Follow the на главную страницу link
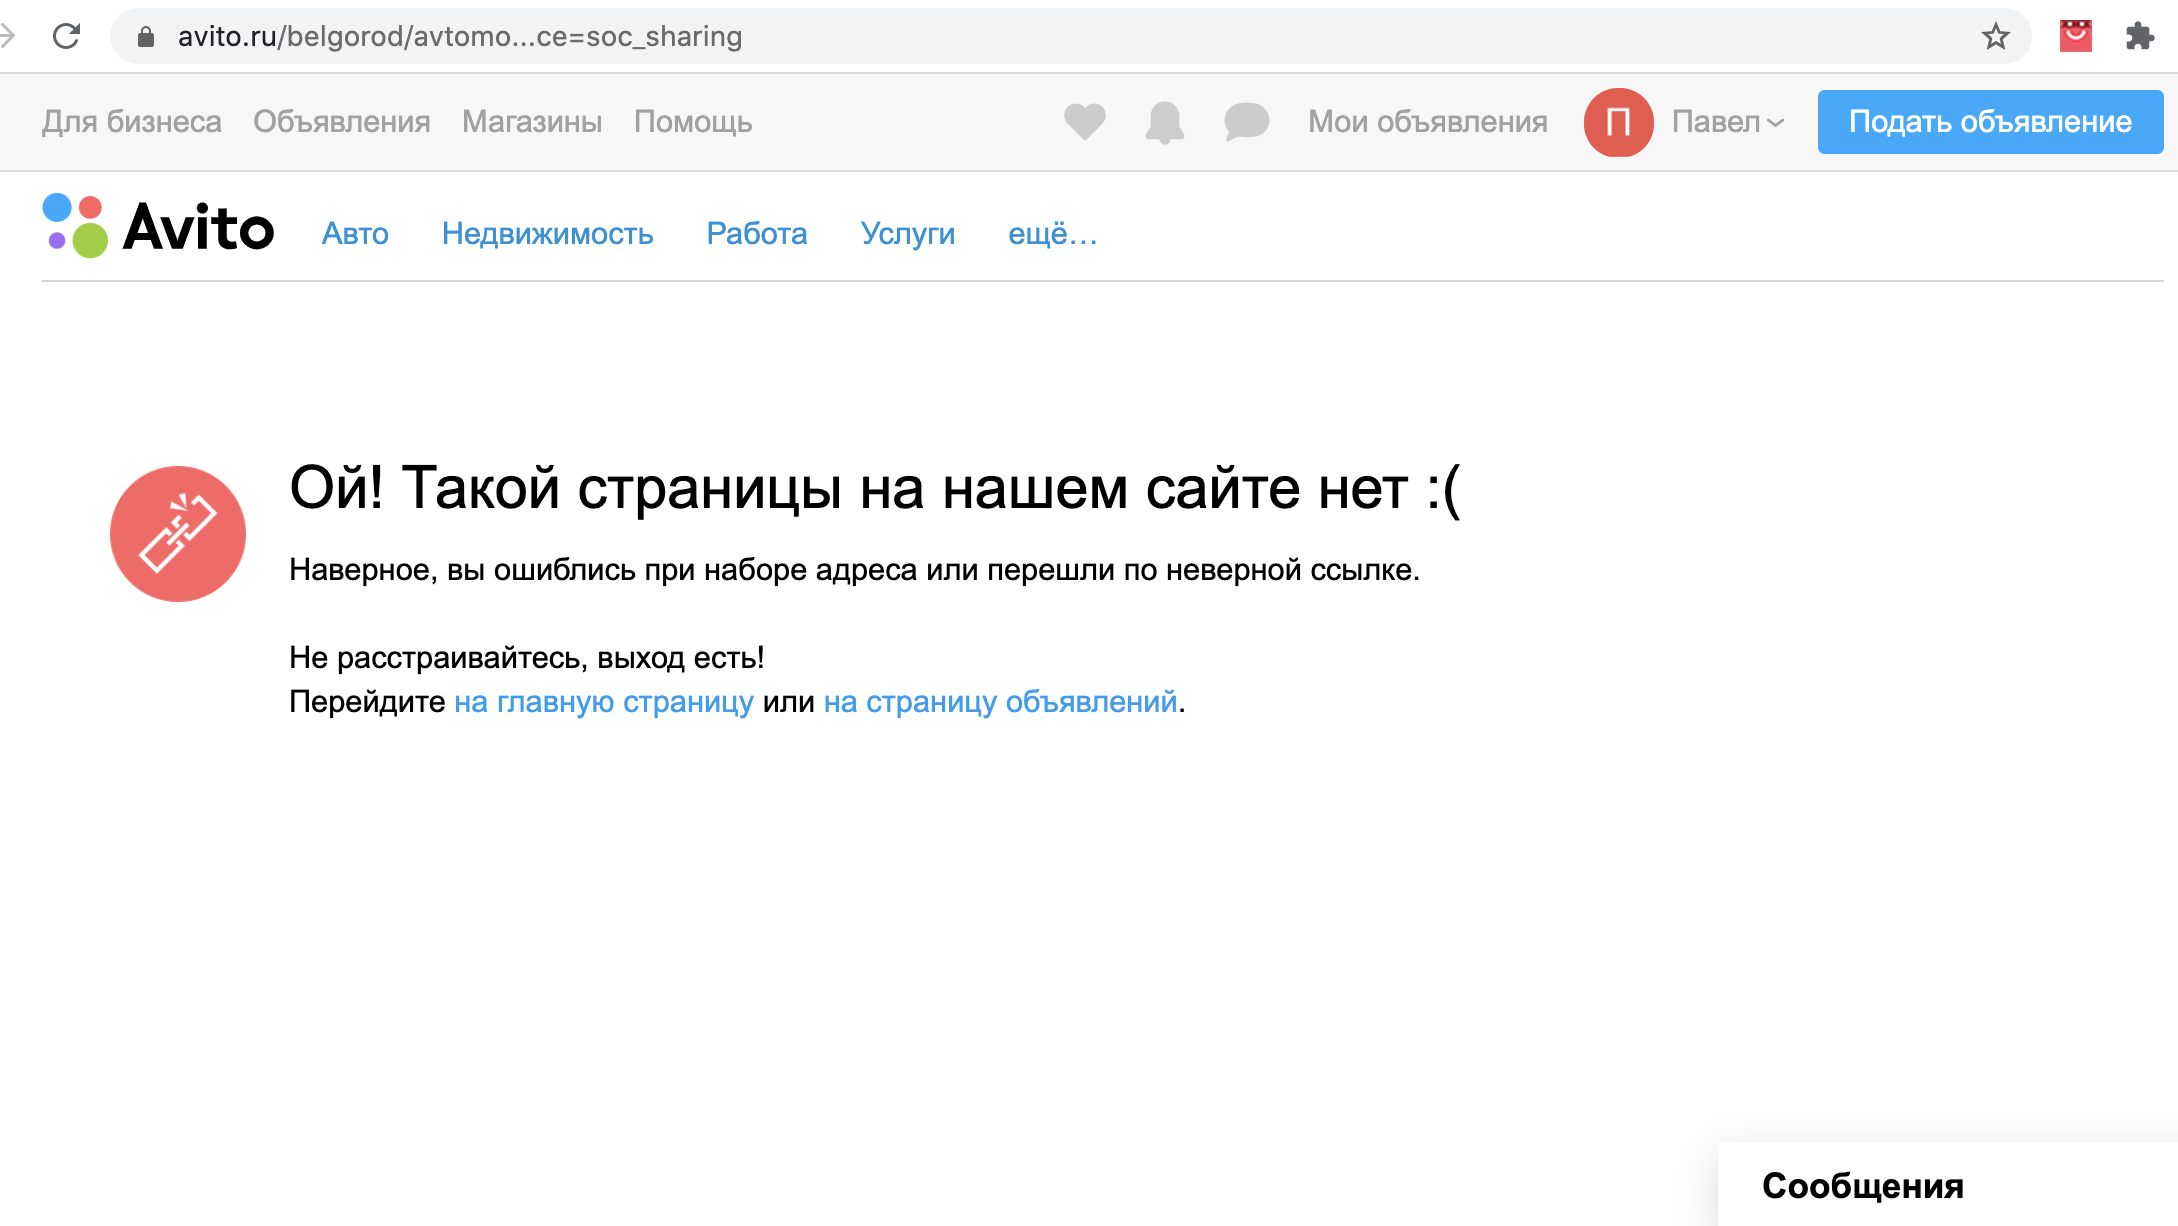This screenshot has height=1226, width=2178. click(604, 701)
